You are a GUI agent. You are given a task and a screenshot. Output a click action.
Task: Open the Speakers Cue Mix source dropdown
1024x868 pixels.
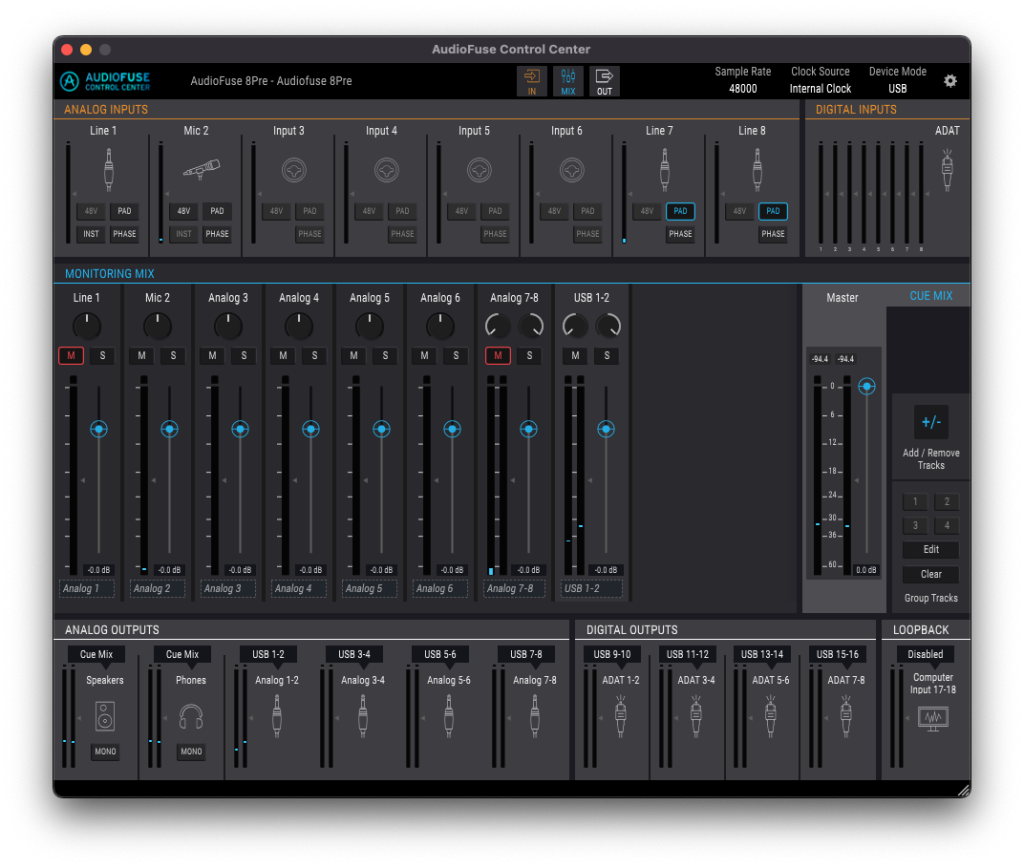click(97, 654)
